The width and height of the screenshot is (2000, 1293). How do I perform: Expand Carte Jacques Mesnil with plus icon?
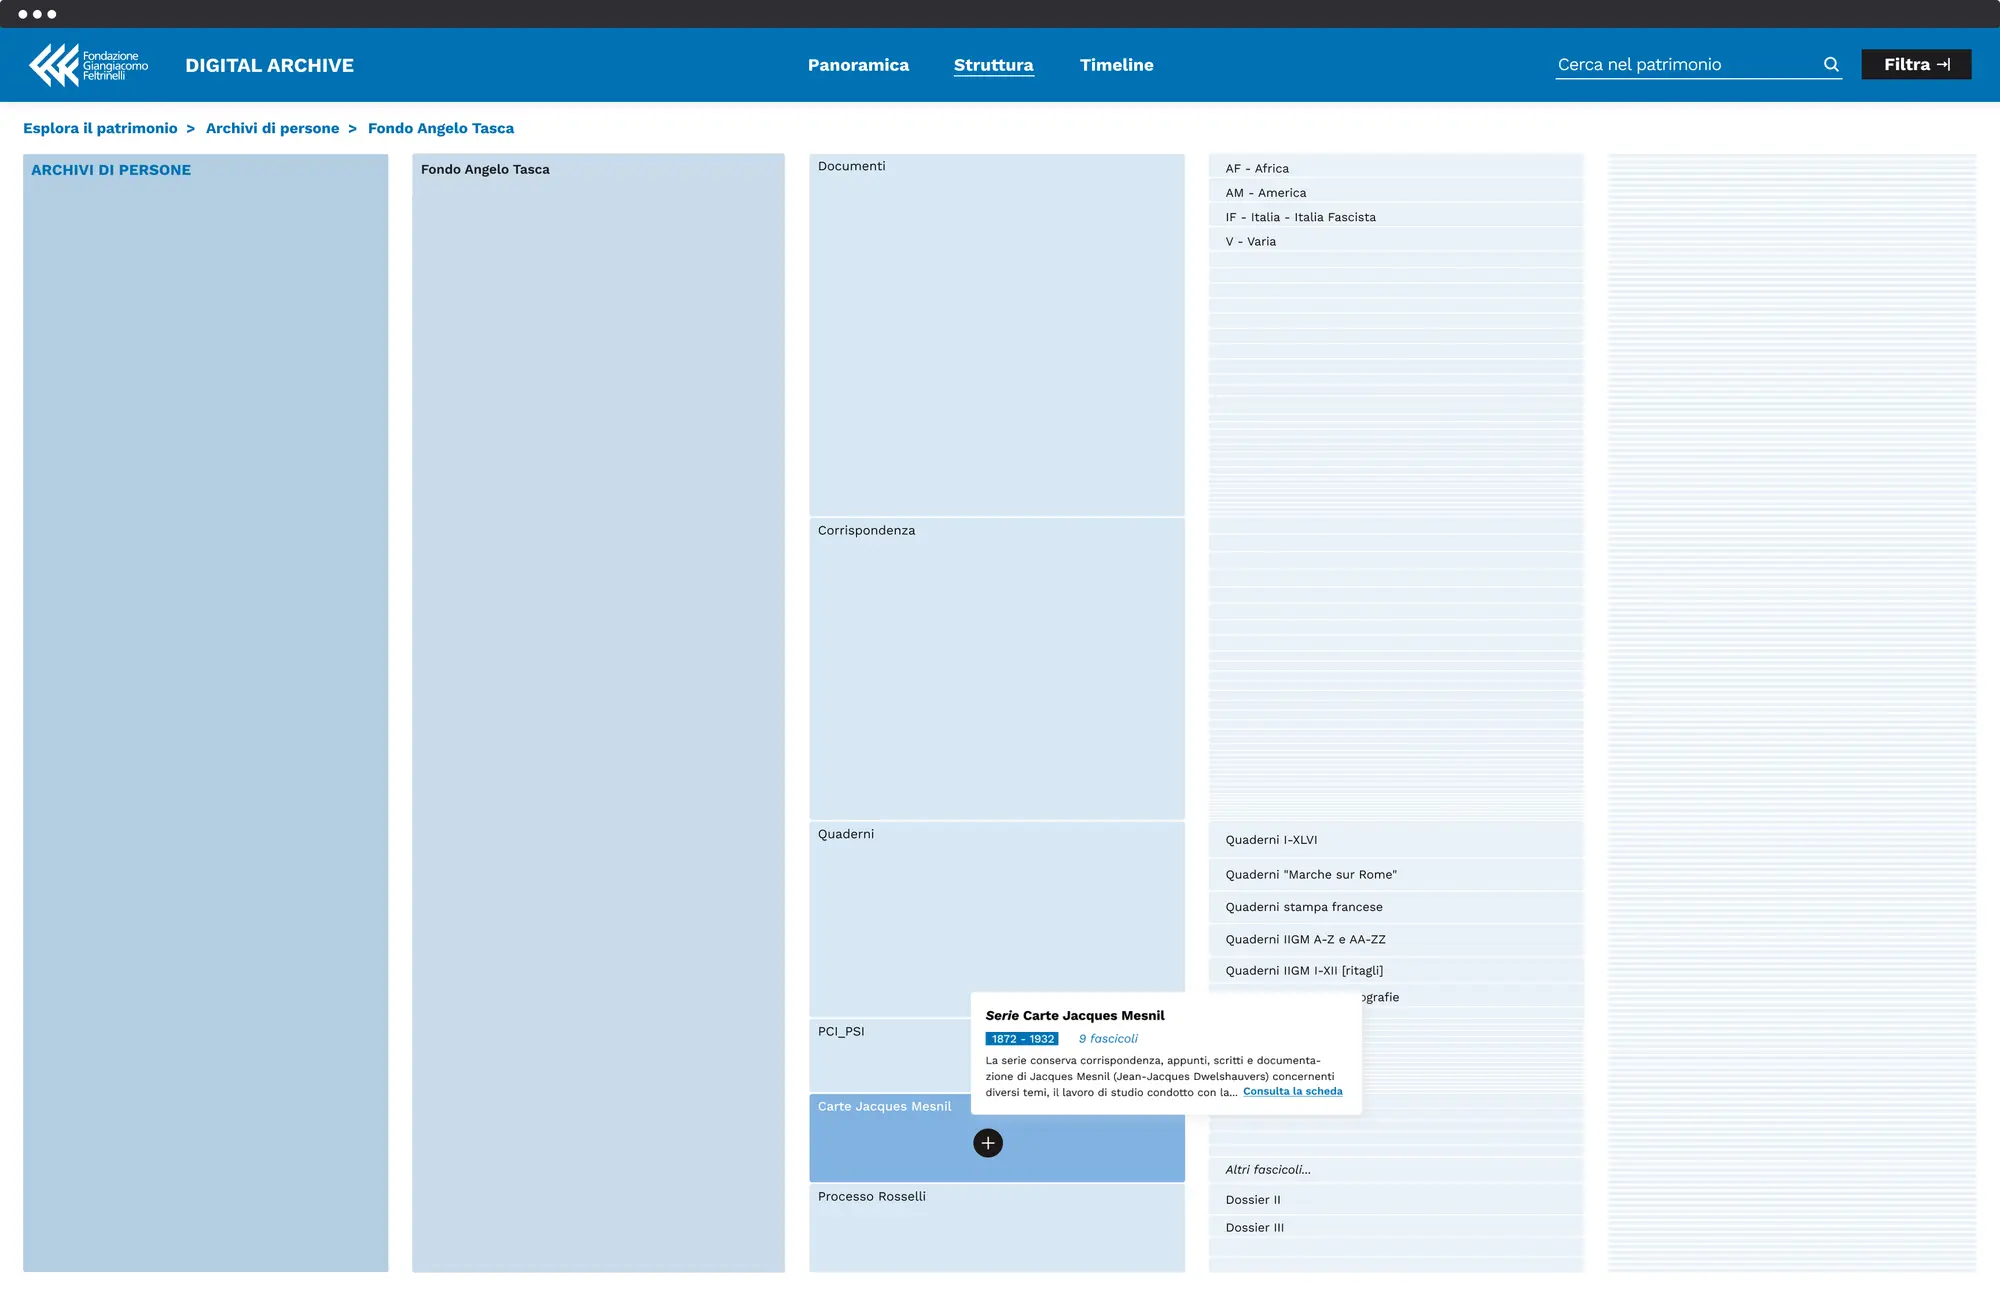click(987, 1143)
